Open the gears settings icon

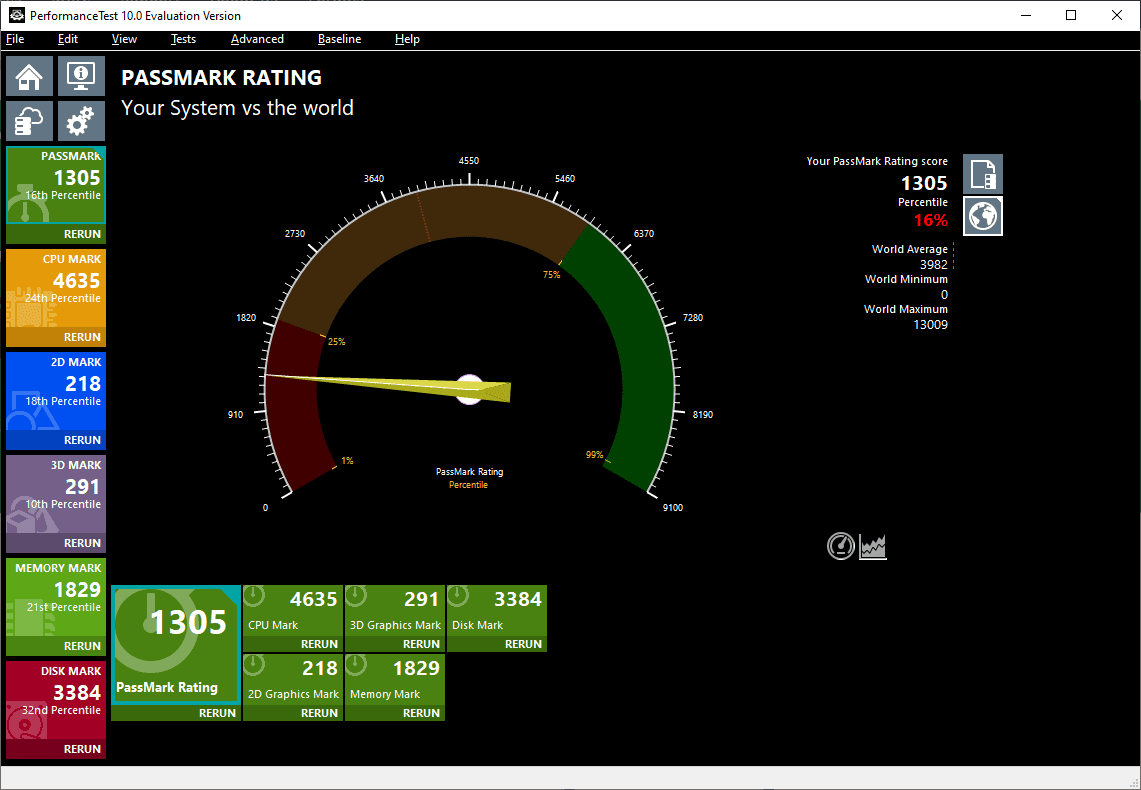[x=81, y=120]
